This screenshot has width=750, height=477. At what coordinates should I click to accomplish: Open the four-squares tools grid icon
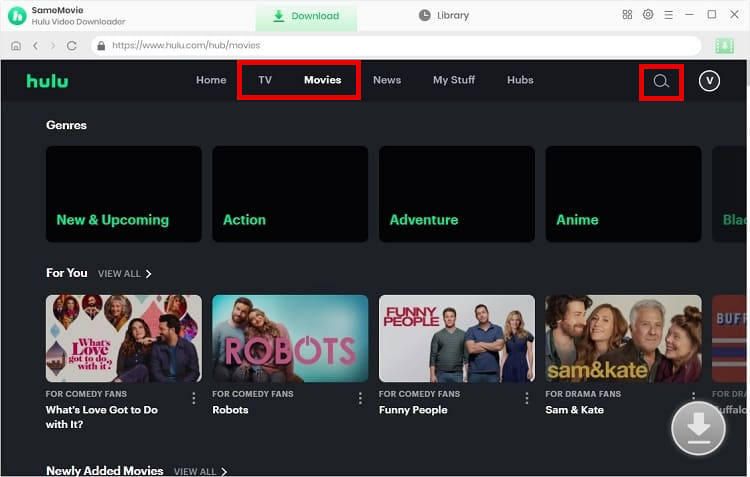point(627,14)
